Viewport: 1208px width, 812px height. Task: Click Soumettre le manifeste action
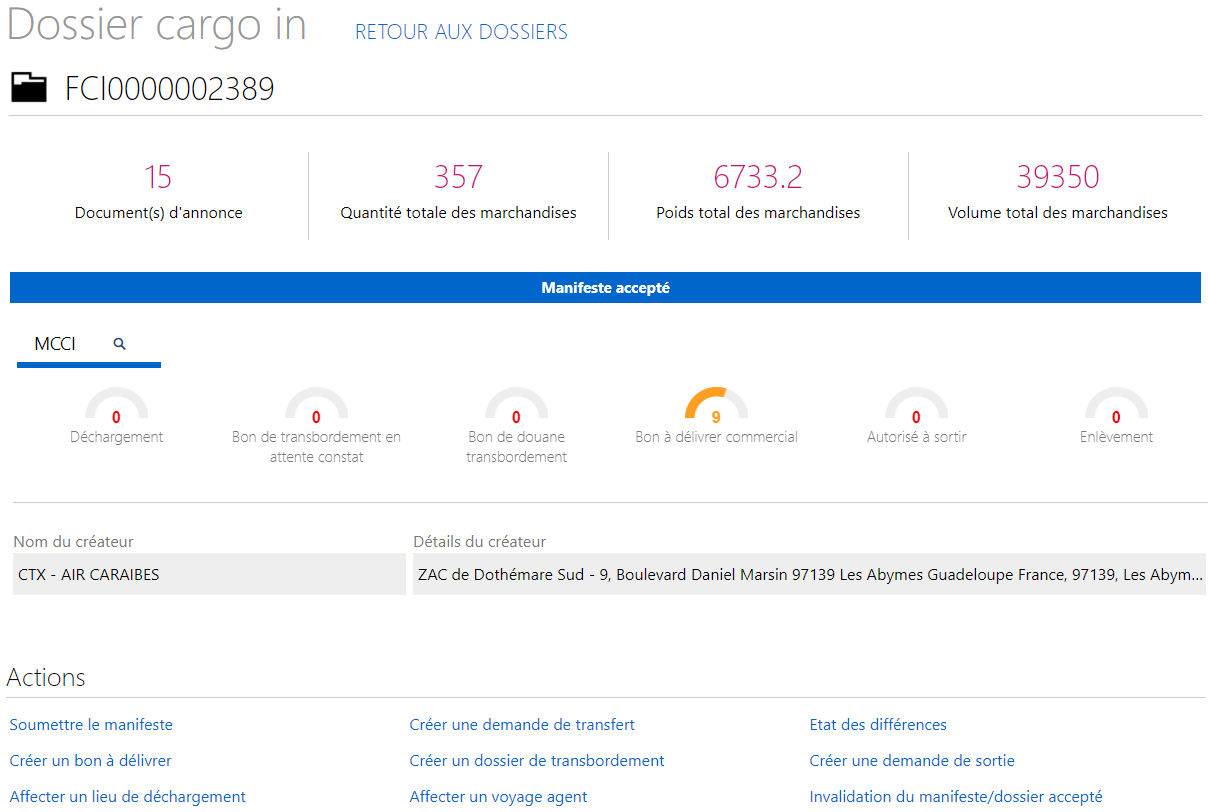[x=91, y=724]
